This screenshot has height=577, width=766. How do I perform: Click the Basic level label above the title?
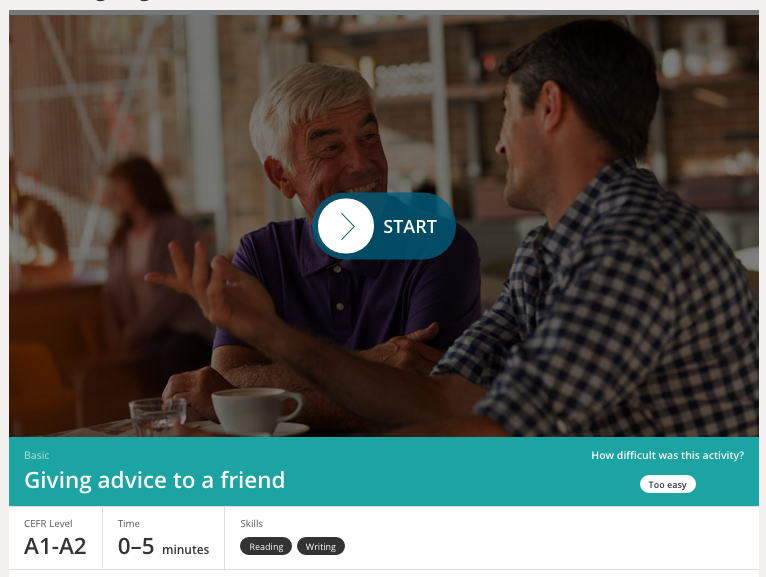click(37, 455)
